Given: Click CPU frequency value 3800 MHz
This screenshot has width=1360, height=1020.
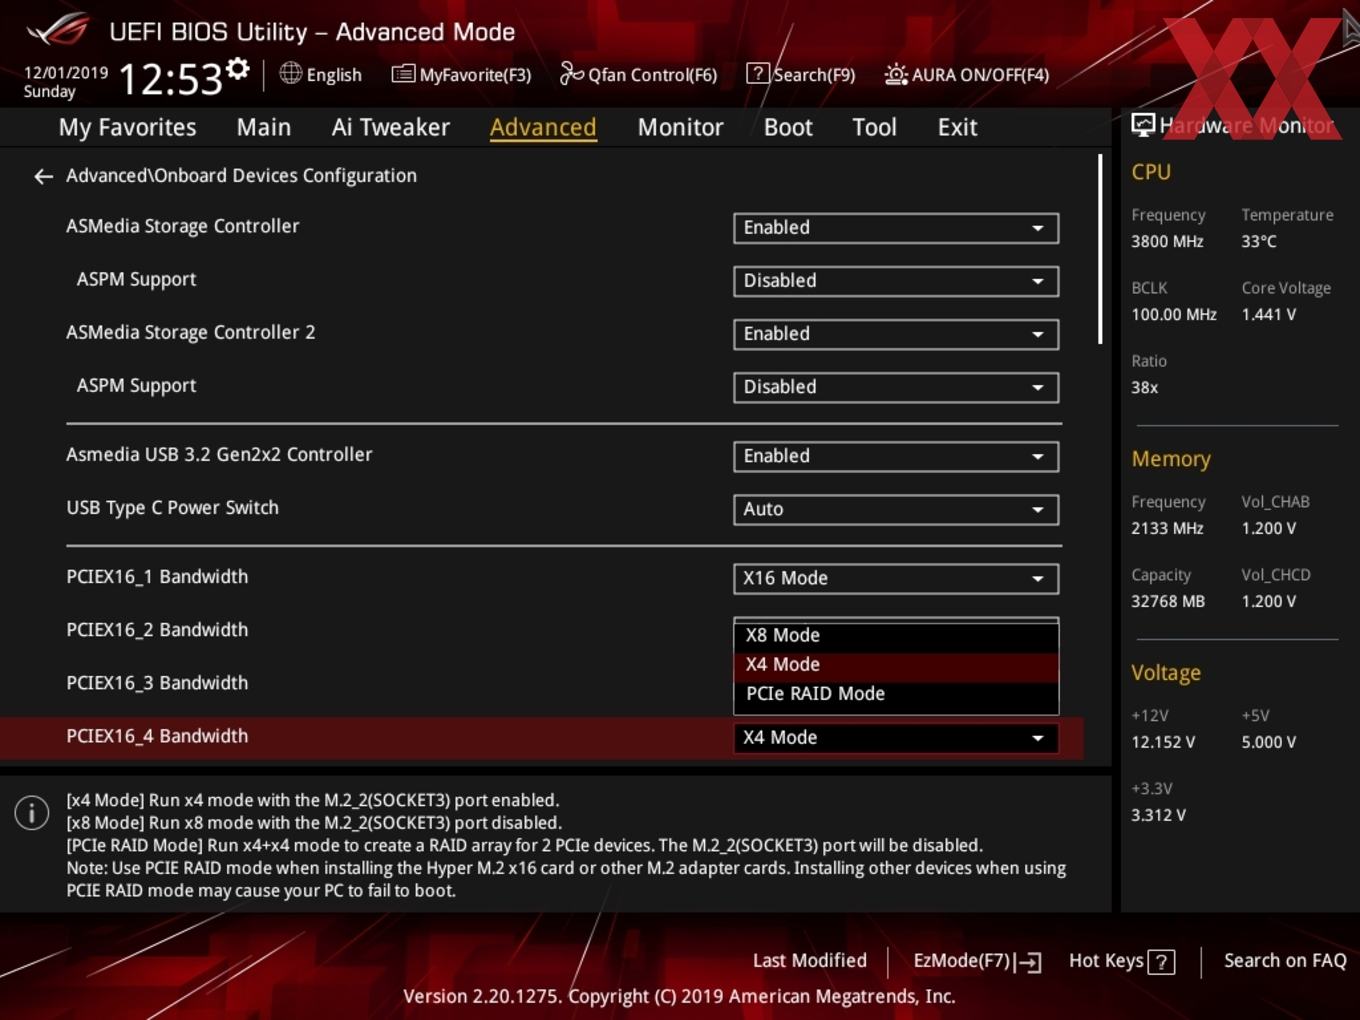Looking at the screenshot, I should point(1167,242).
